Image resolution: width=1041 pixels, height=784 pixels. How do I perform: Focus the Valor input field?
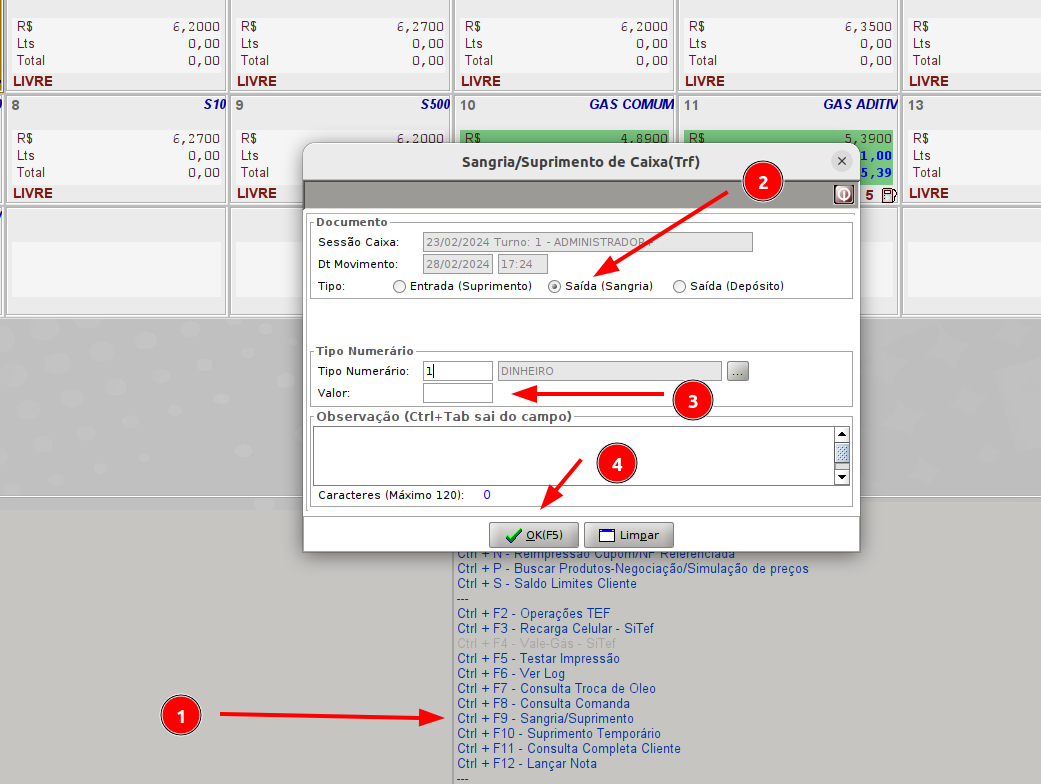[x=458, y=393]
